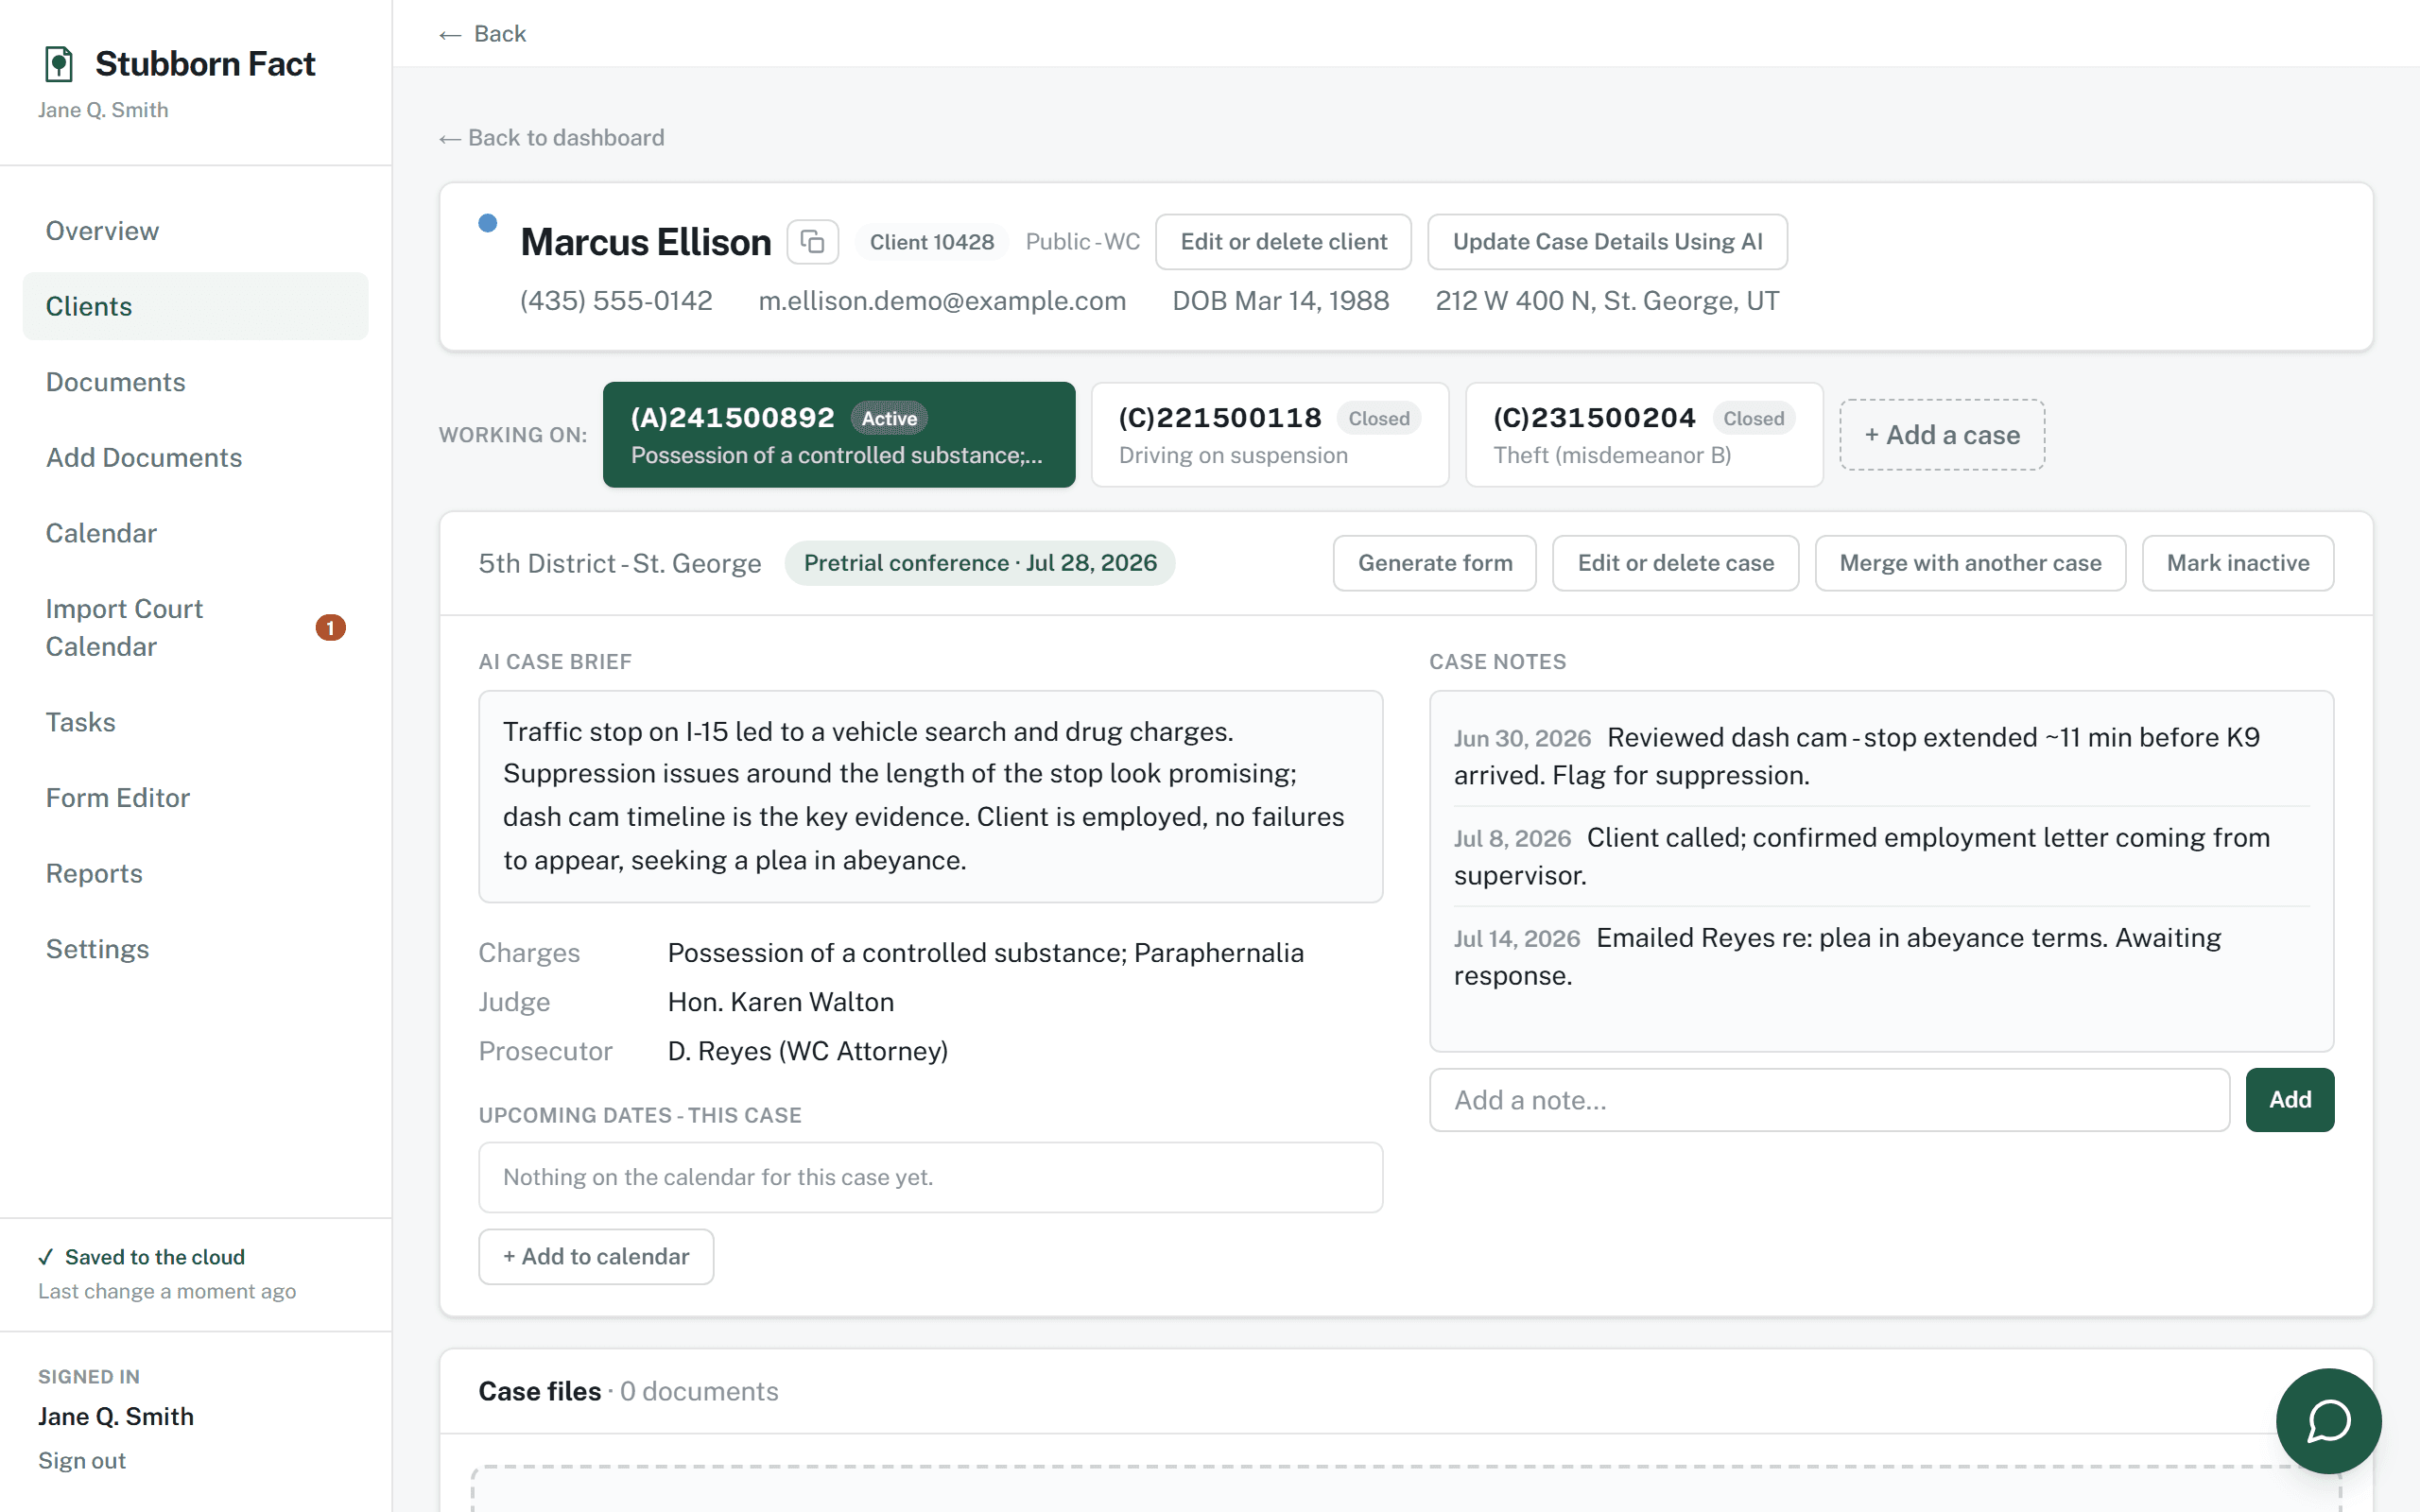Click the Pretrial conference Jul 28 badge

point(980,563)
